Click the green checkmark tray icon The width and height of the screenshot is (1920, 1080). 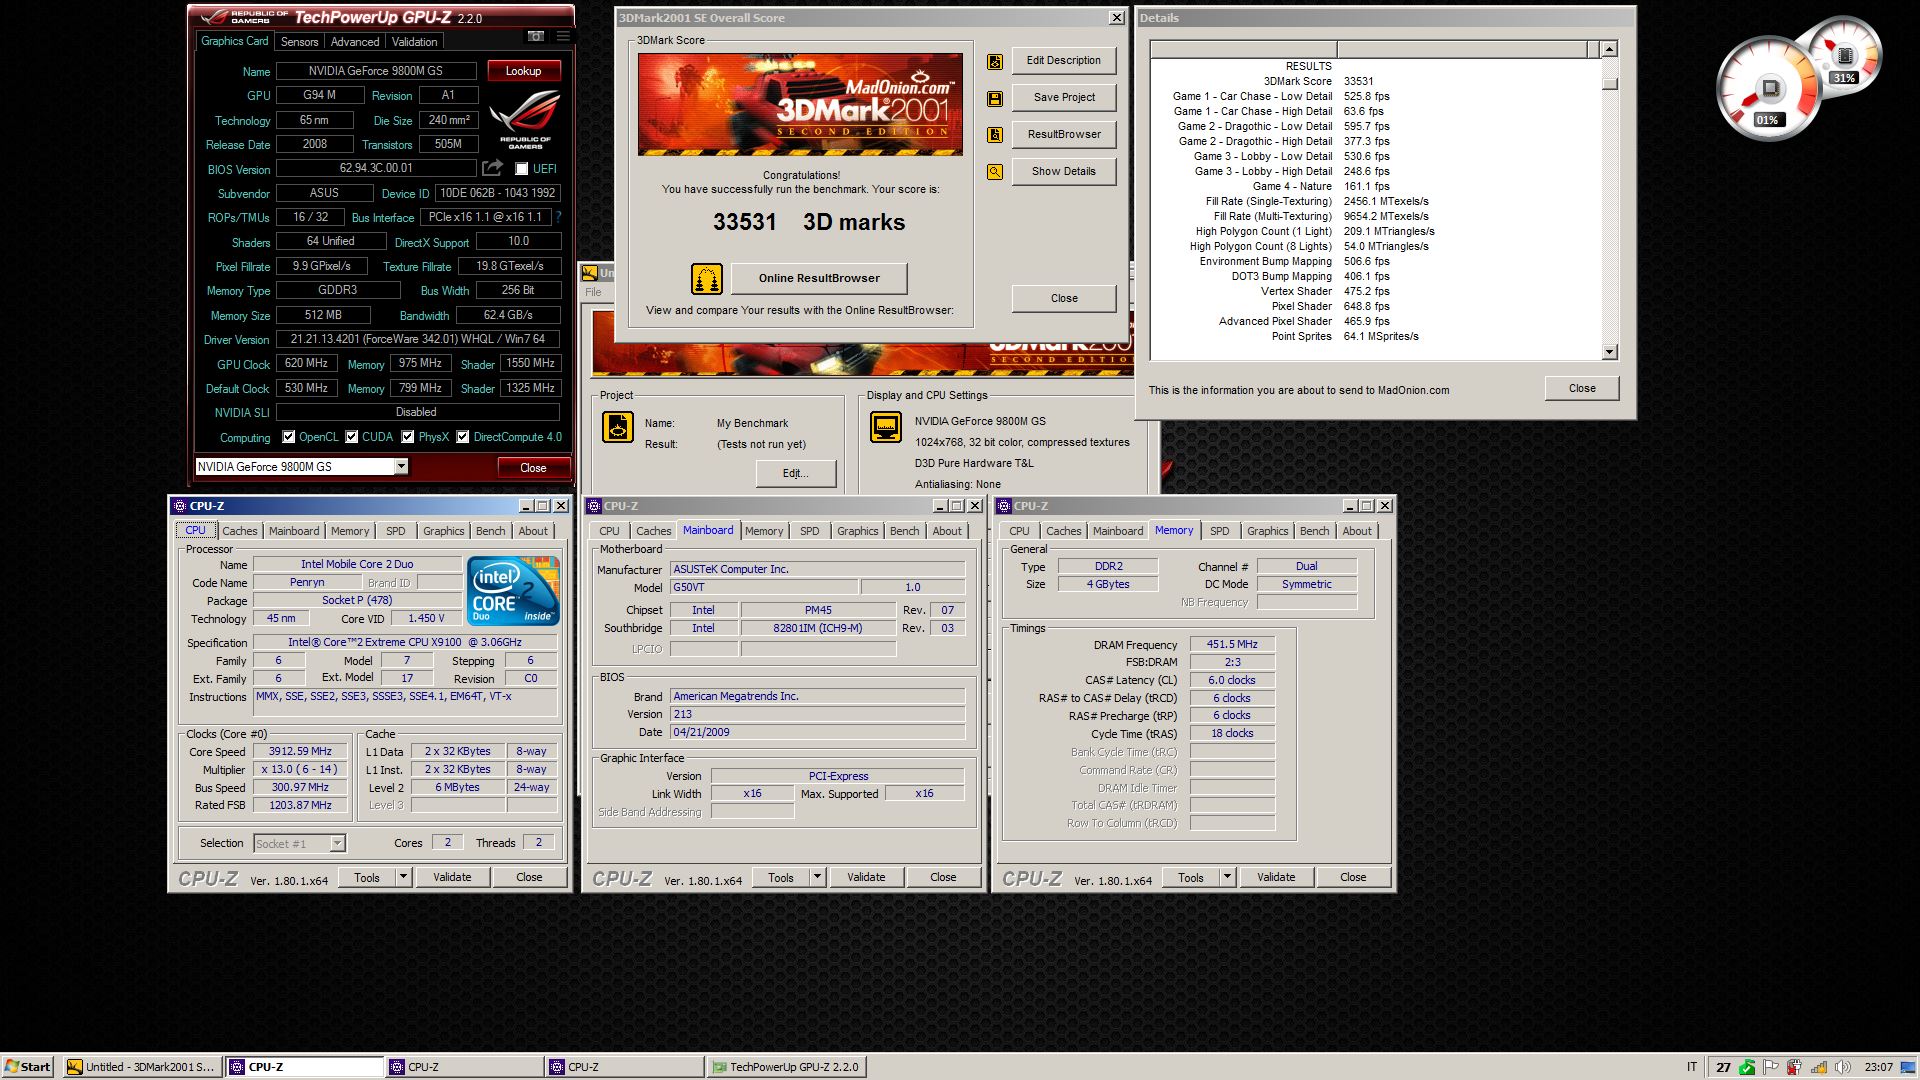[1747, 1067]
